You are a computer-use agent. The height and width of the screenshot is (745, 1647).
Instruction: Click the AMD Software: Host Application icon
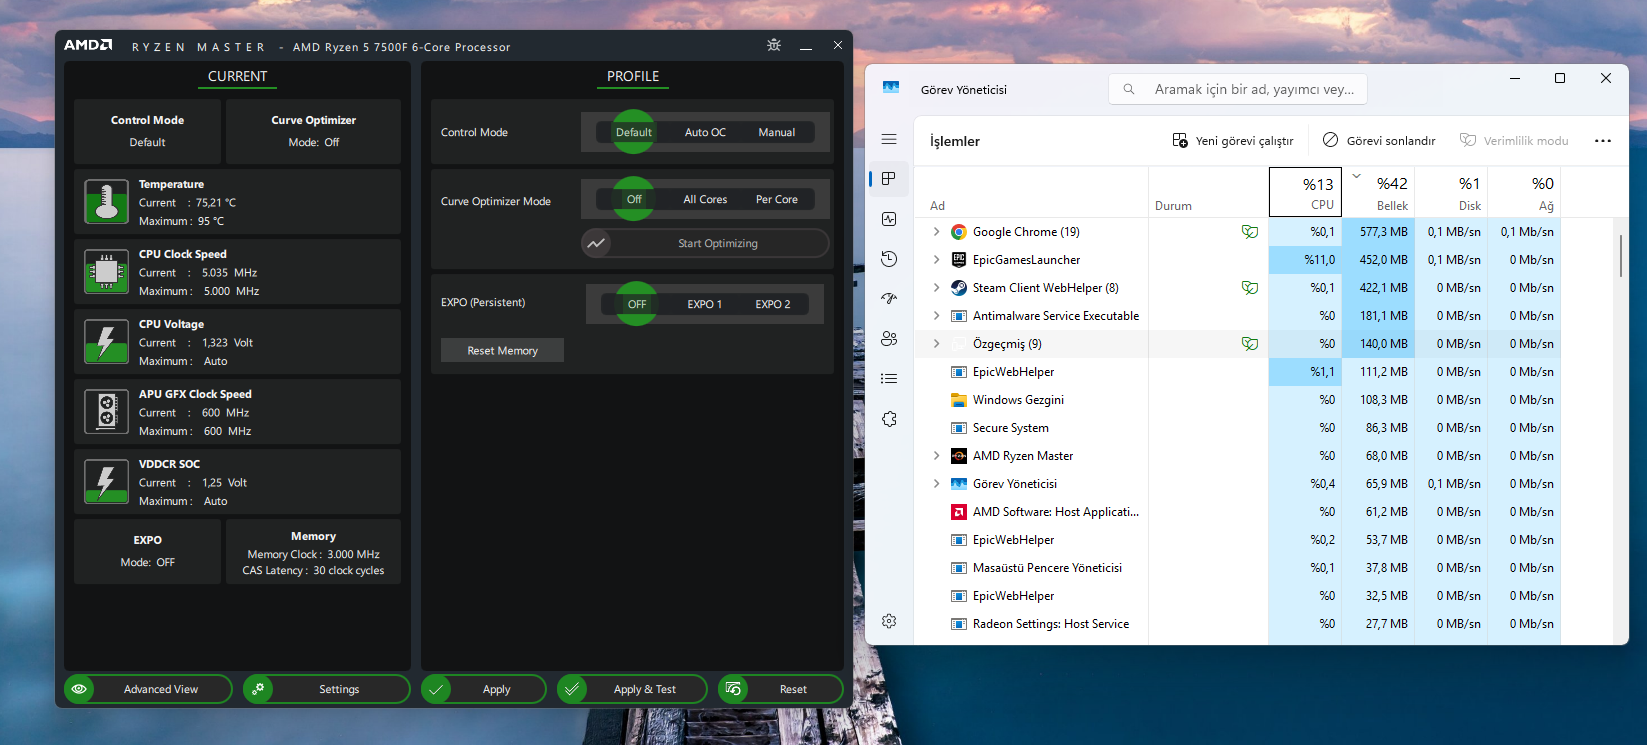coord(959,512)
